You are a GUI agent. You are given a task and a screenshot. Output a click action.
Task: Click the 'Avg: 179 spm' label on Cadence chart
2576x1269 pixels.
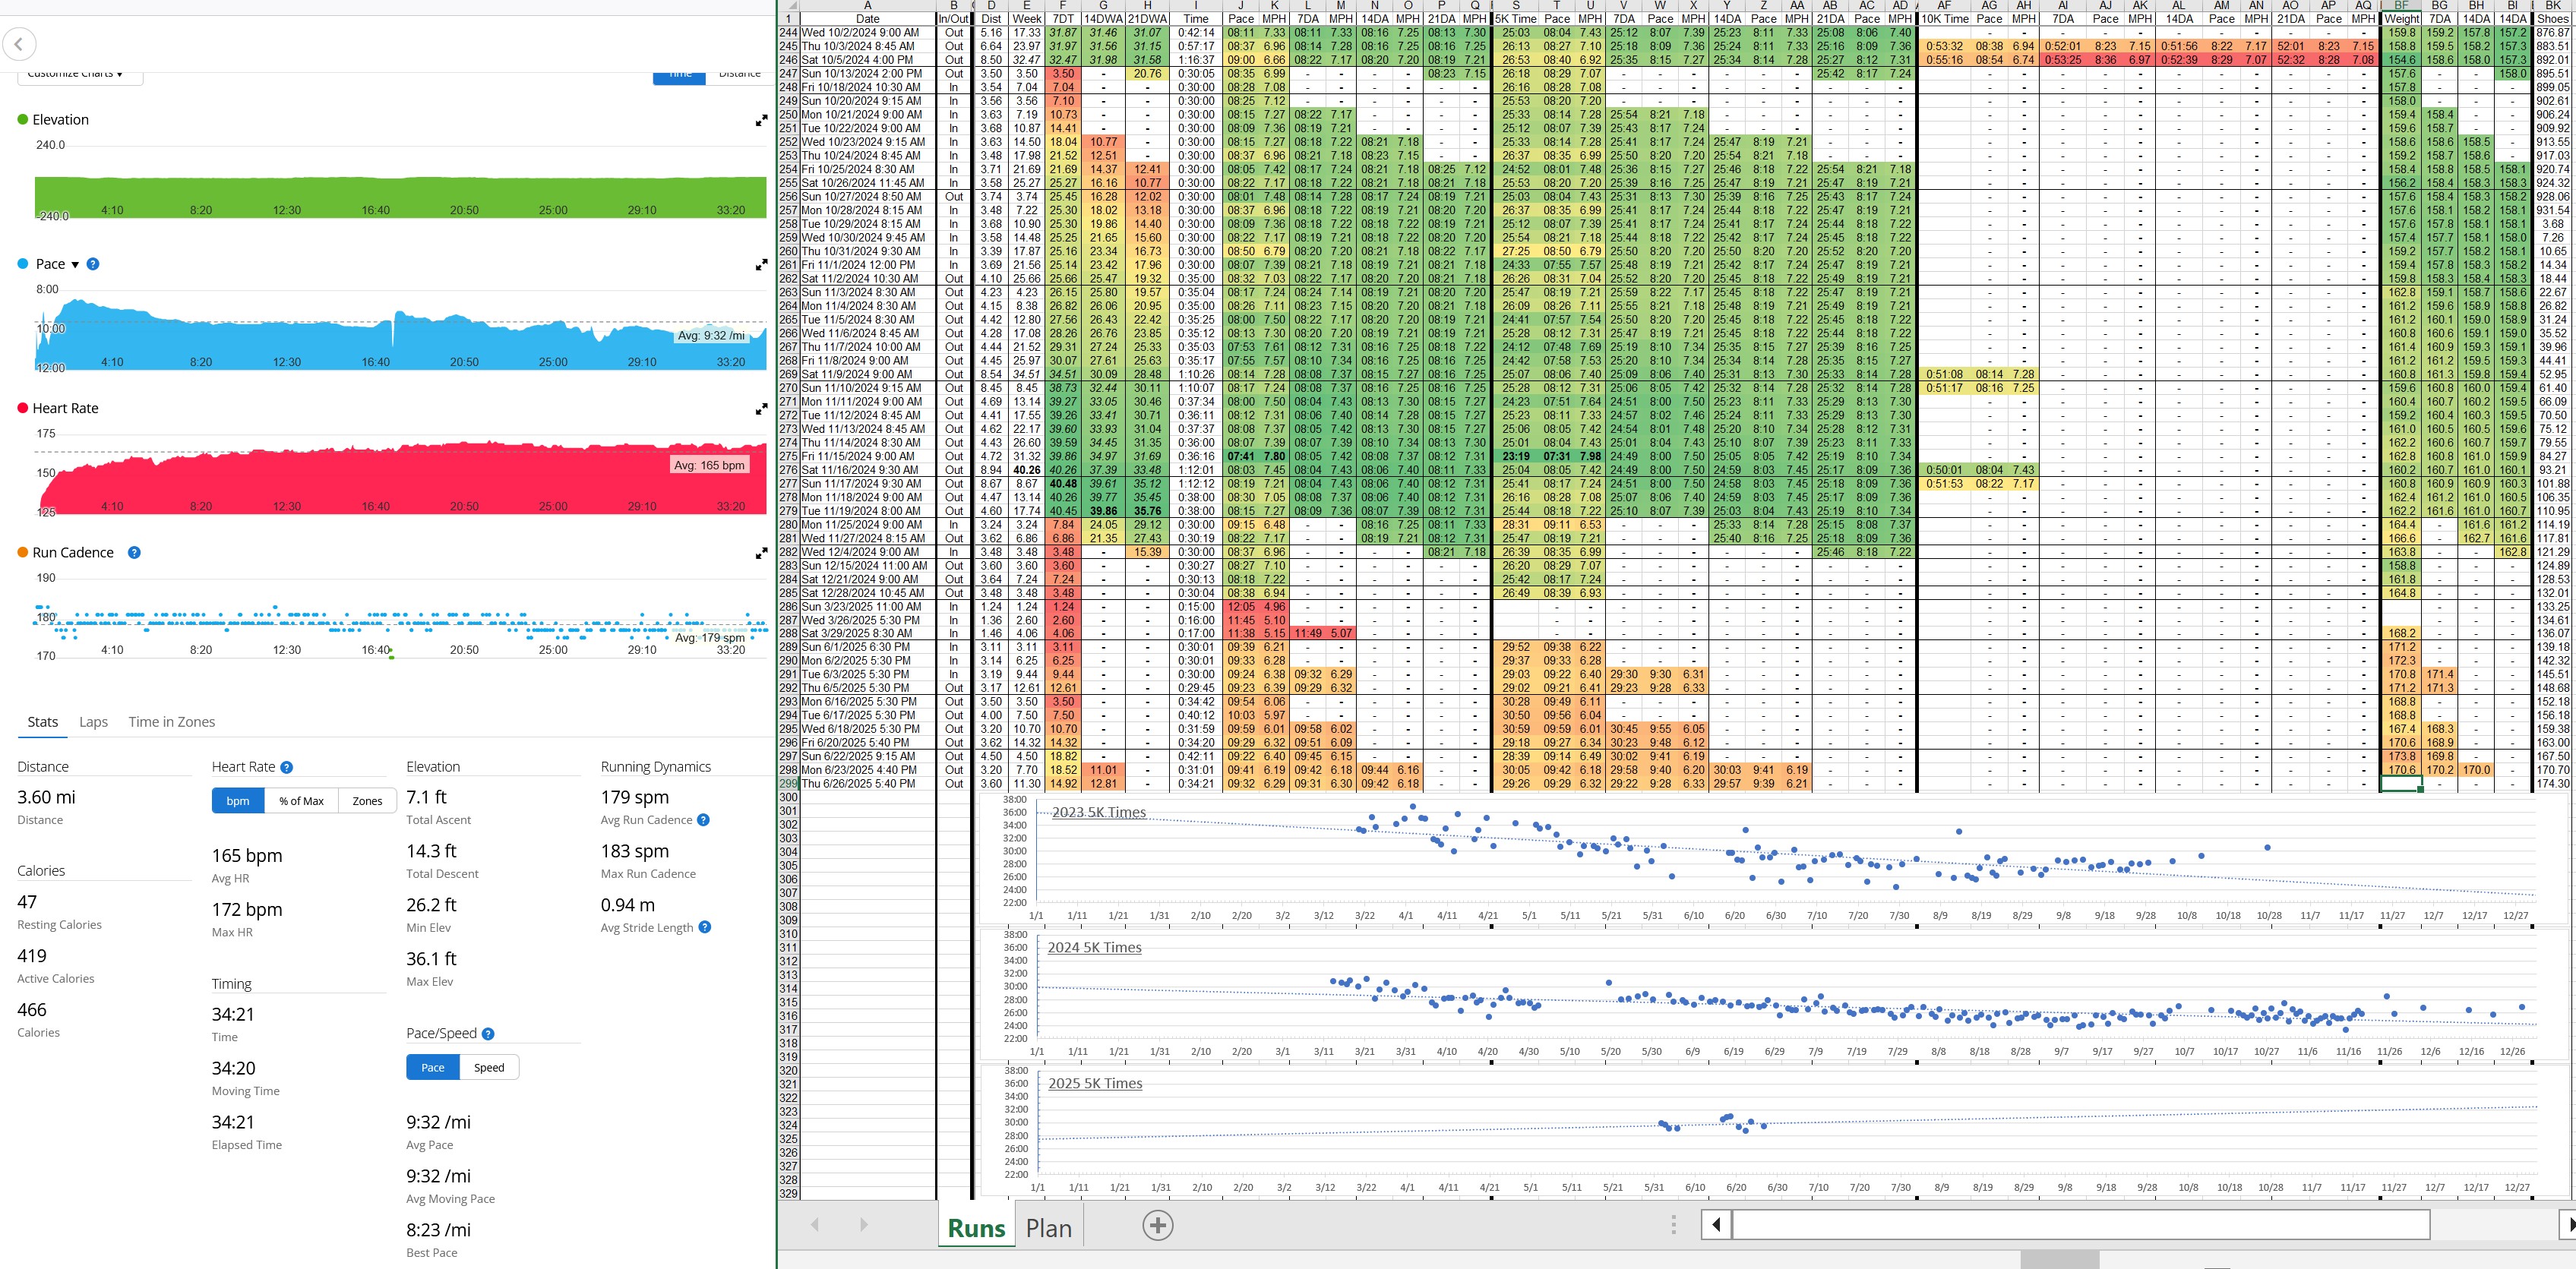pyautogui.click(x=710, y=637)
